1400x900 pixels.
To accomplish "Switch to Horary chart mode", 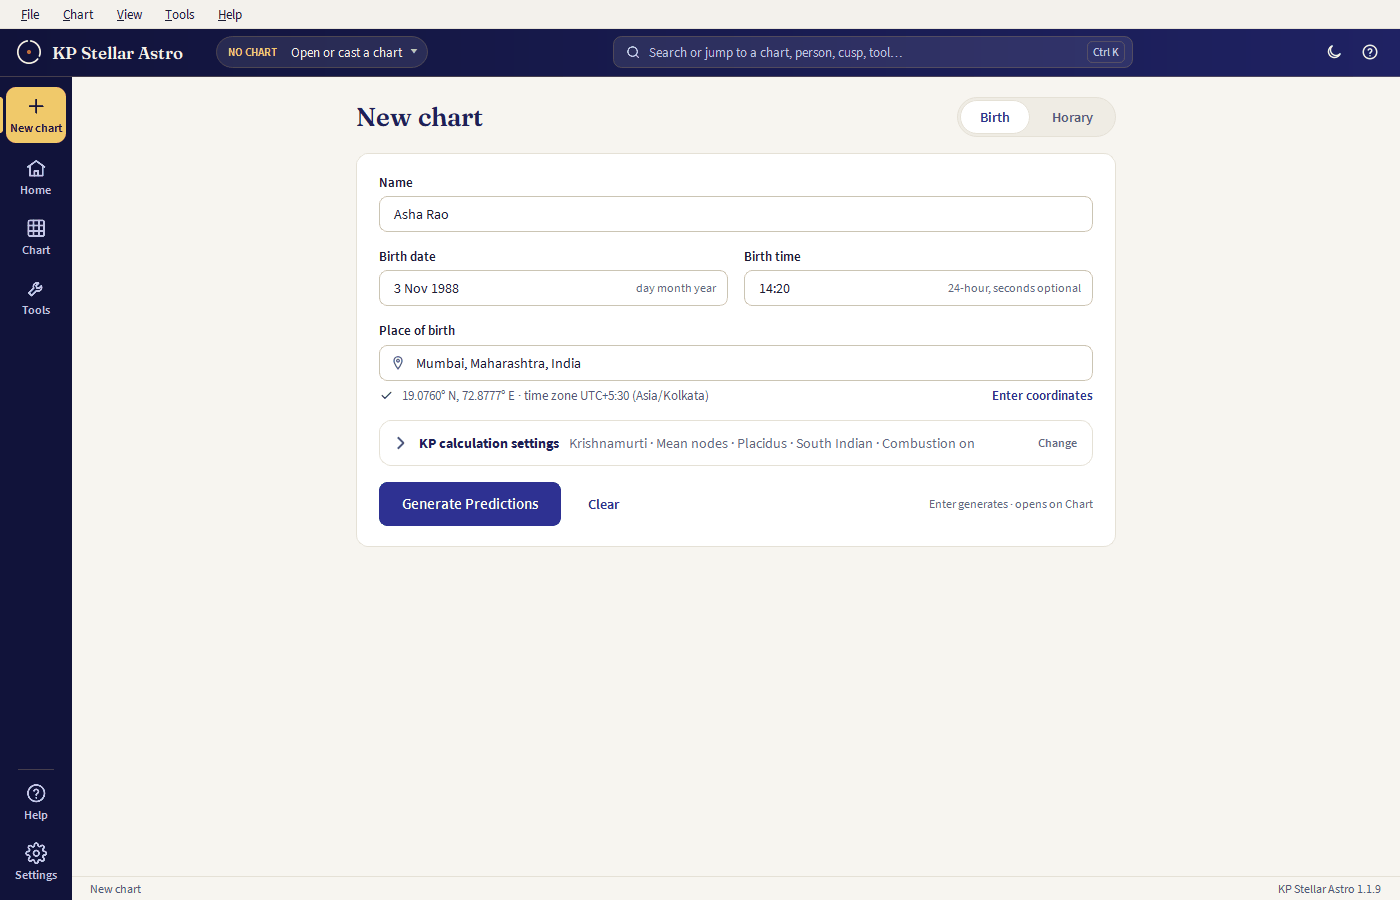I will tap(1072, 117).
